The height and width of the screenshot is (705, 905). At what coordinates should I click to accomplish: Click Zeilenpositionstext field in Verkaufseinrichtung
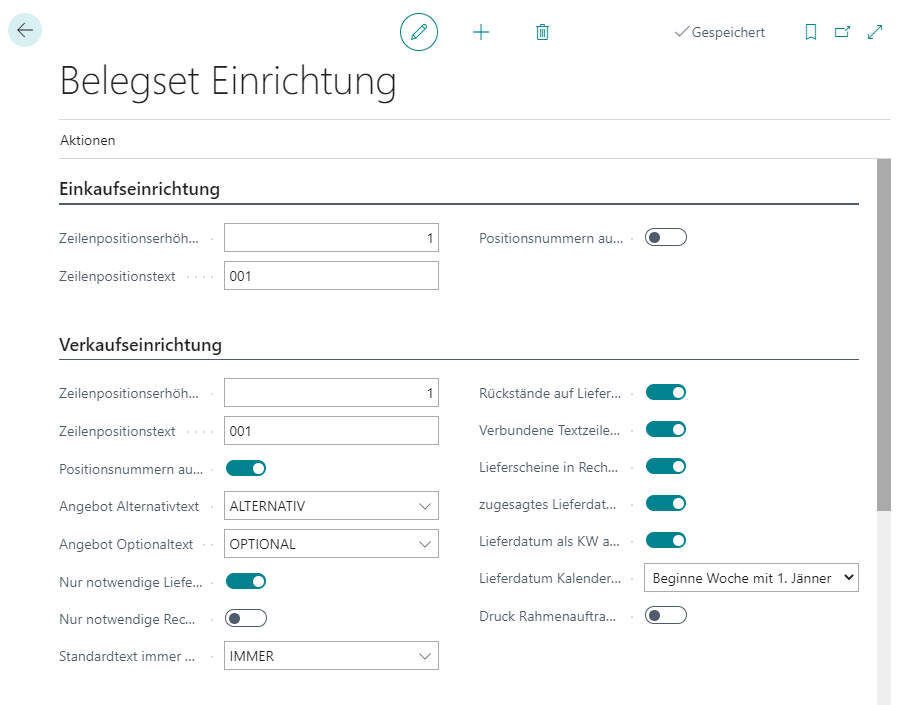click(x=331, y=431)
